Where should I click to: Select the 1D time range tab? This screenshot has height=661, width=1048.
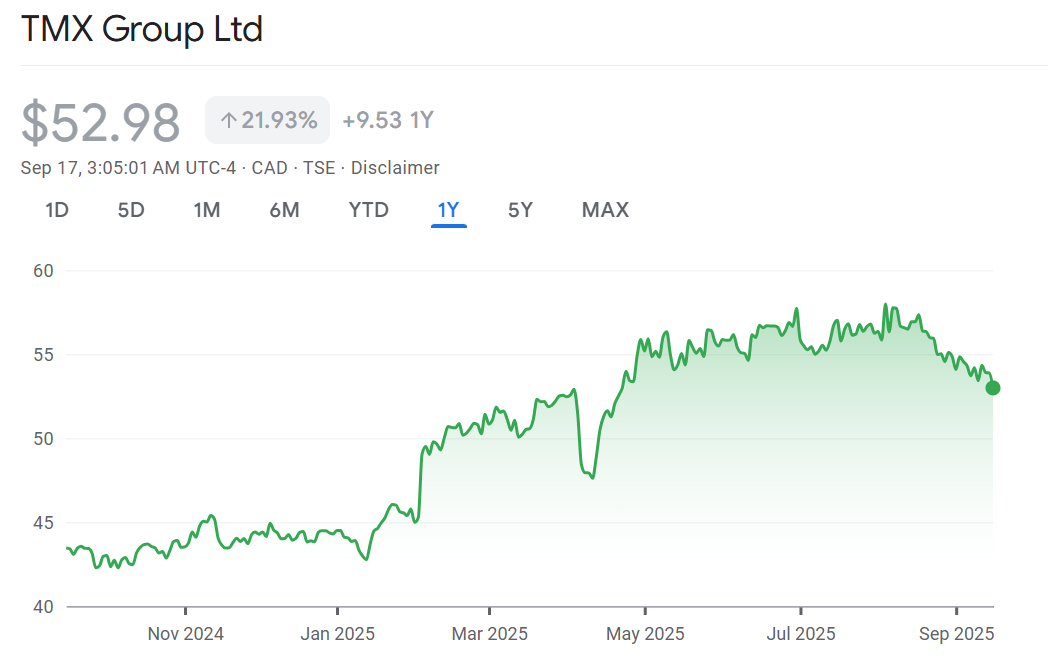[57, 210]
